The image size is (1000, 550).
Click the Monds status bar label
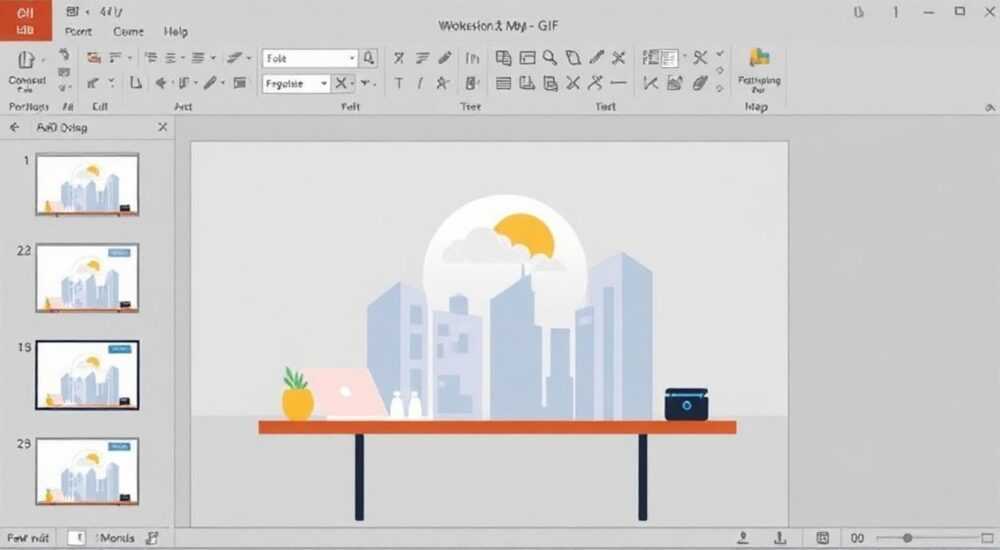(x=116, y=539)
